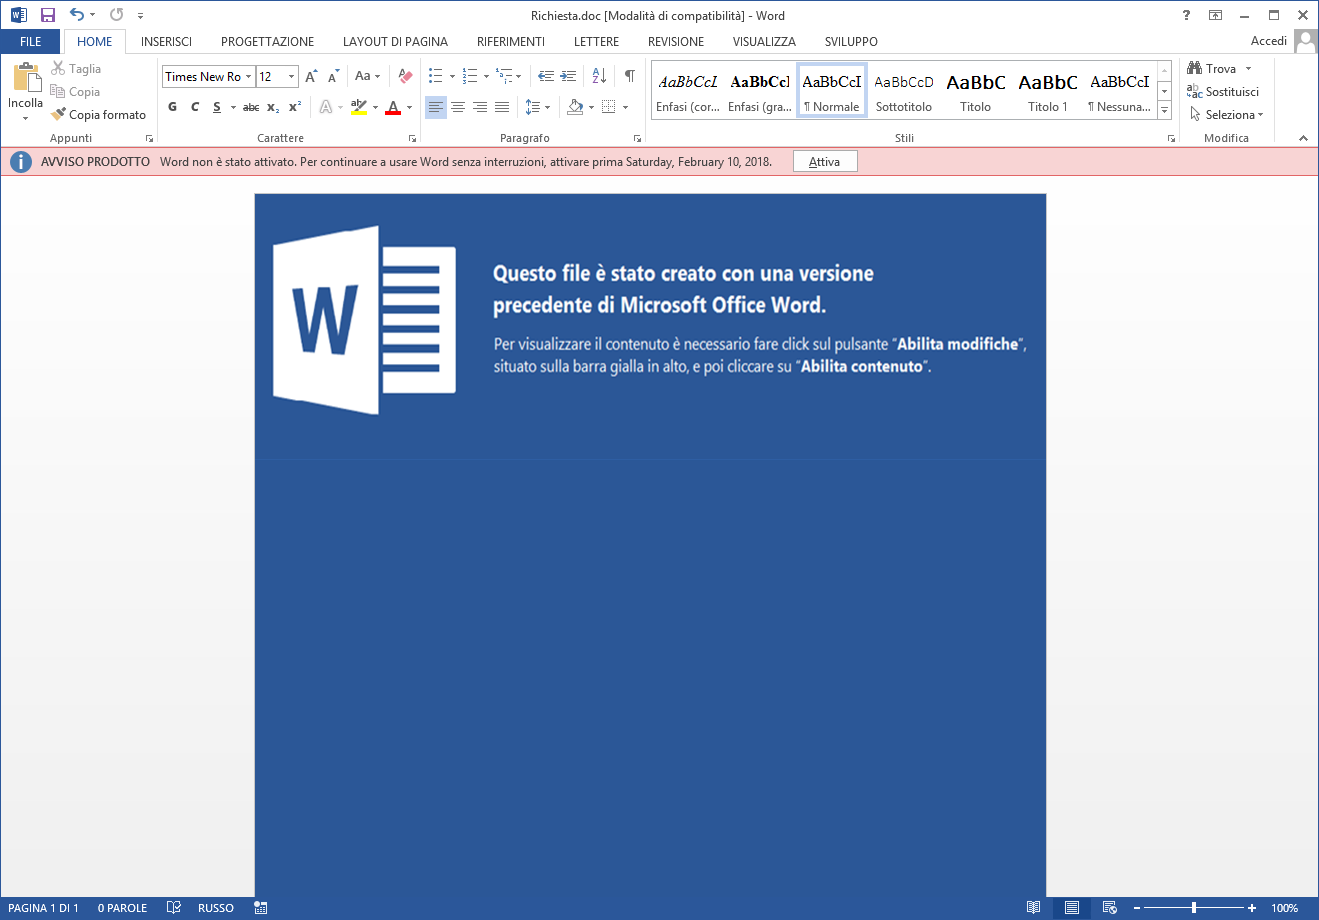Sort text with the A-Z sort icon
Image resolution: width=1319 pixels, height=920 pixels.
point(599,76)
